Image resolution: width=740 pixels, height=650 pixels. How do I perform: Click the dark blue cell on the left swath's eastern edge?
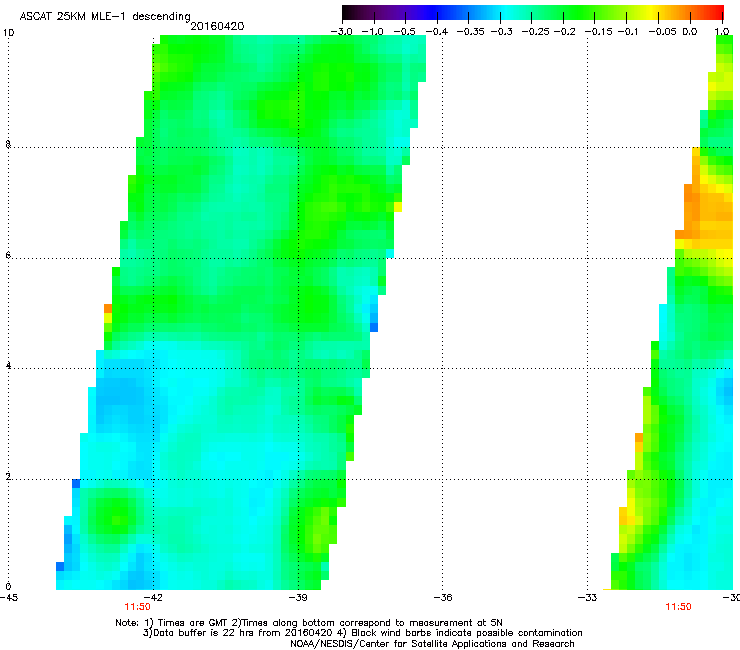[x=374, y=327]
